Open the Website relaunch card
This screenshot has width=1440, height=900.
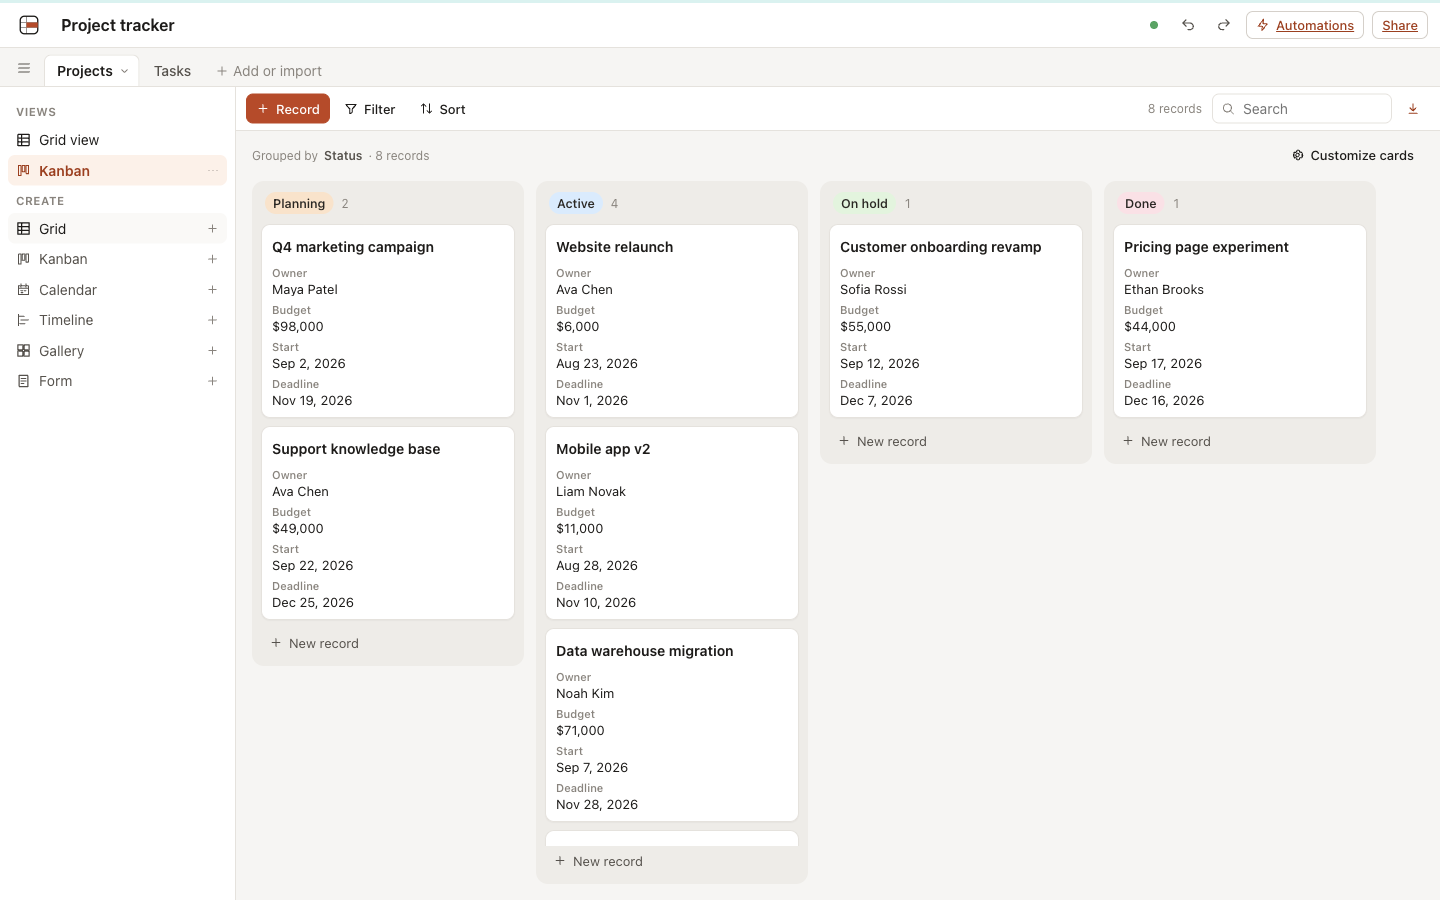(672, 321)
